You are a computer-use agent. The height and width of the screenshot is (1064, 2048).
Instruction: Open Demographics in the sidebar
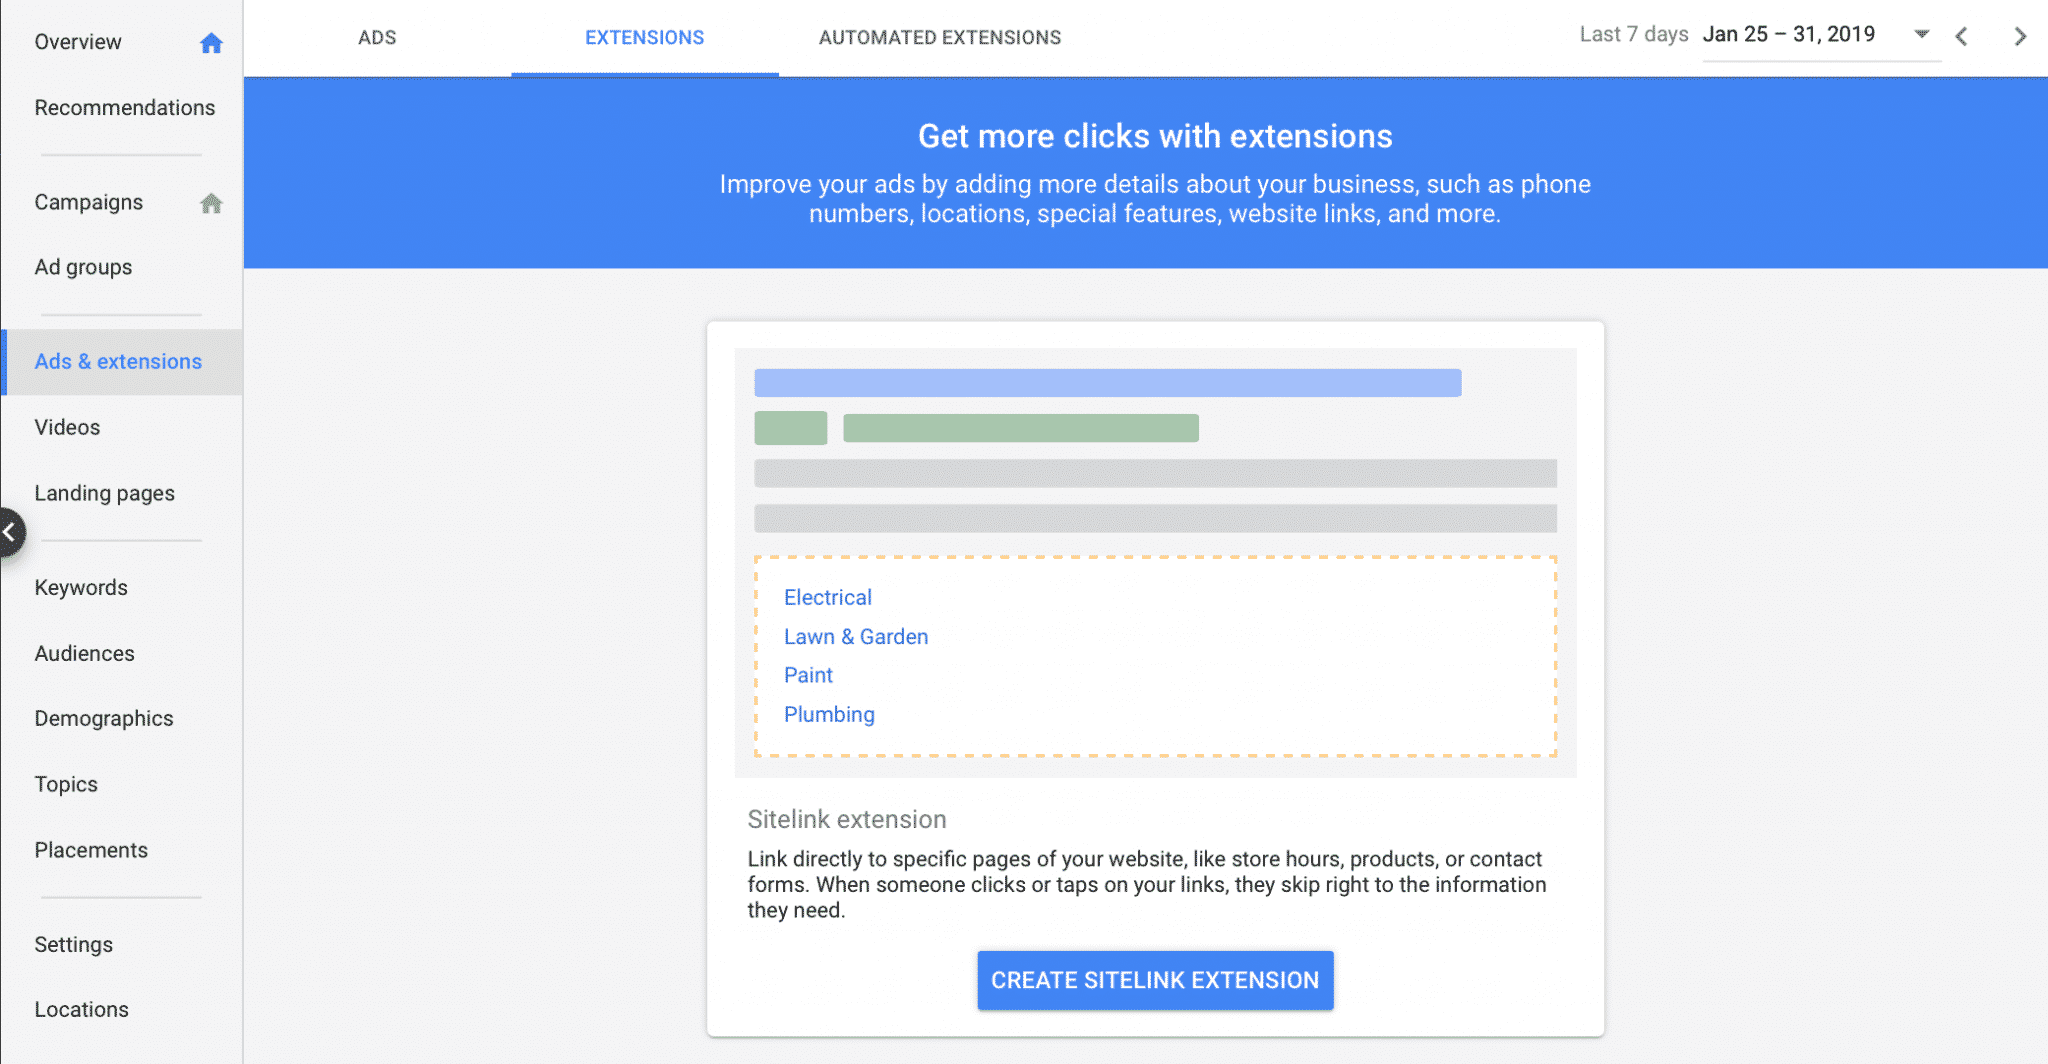click(x=104, y=718)
